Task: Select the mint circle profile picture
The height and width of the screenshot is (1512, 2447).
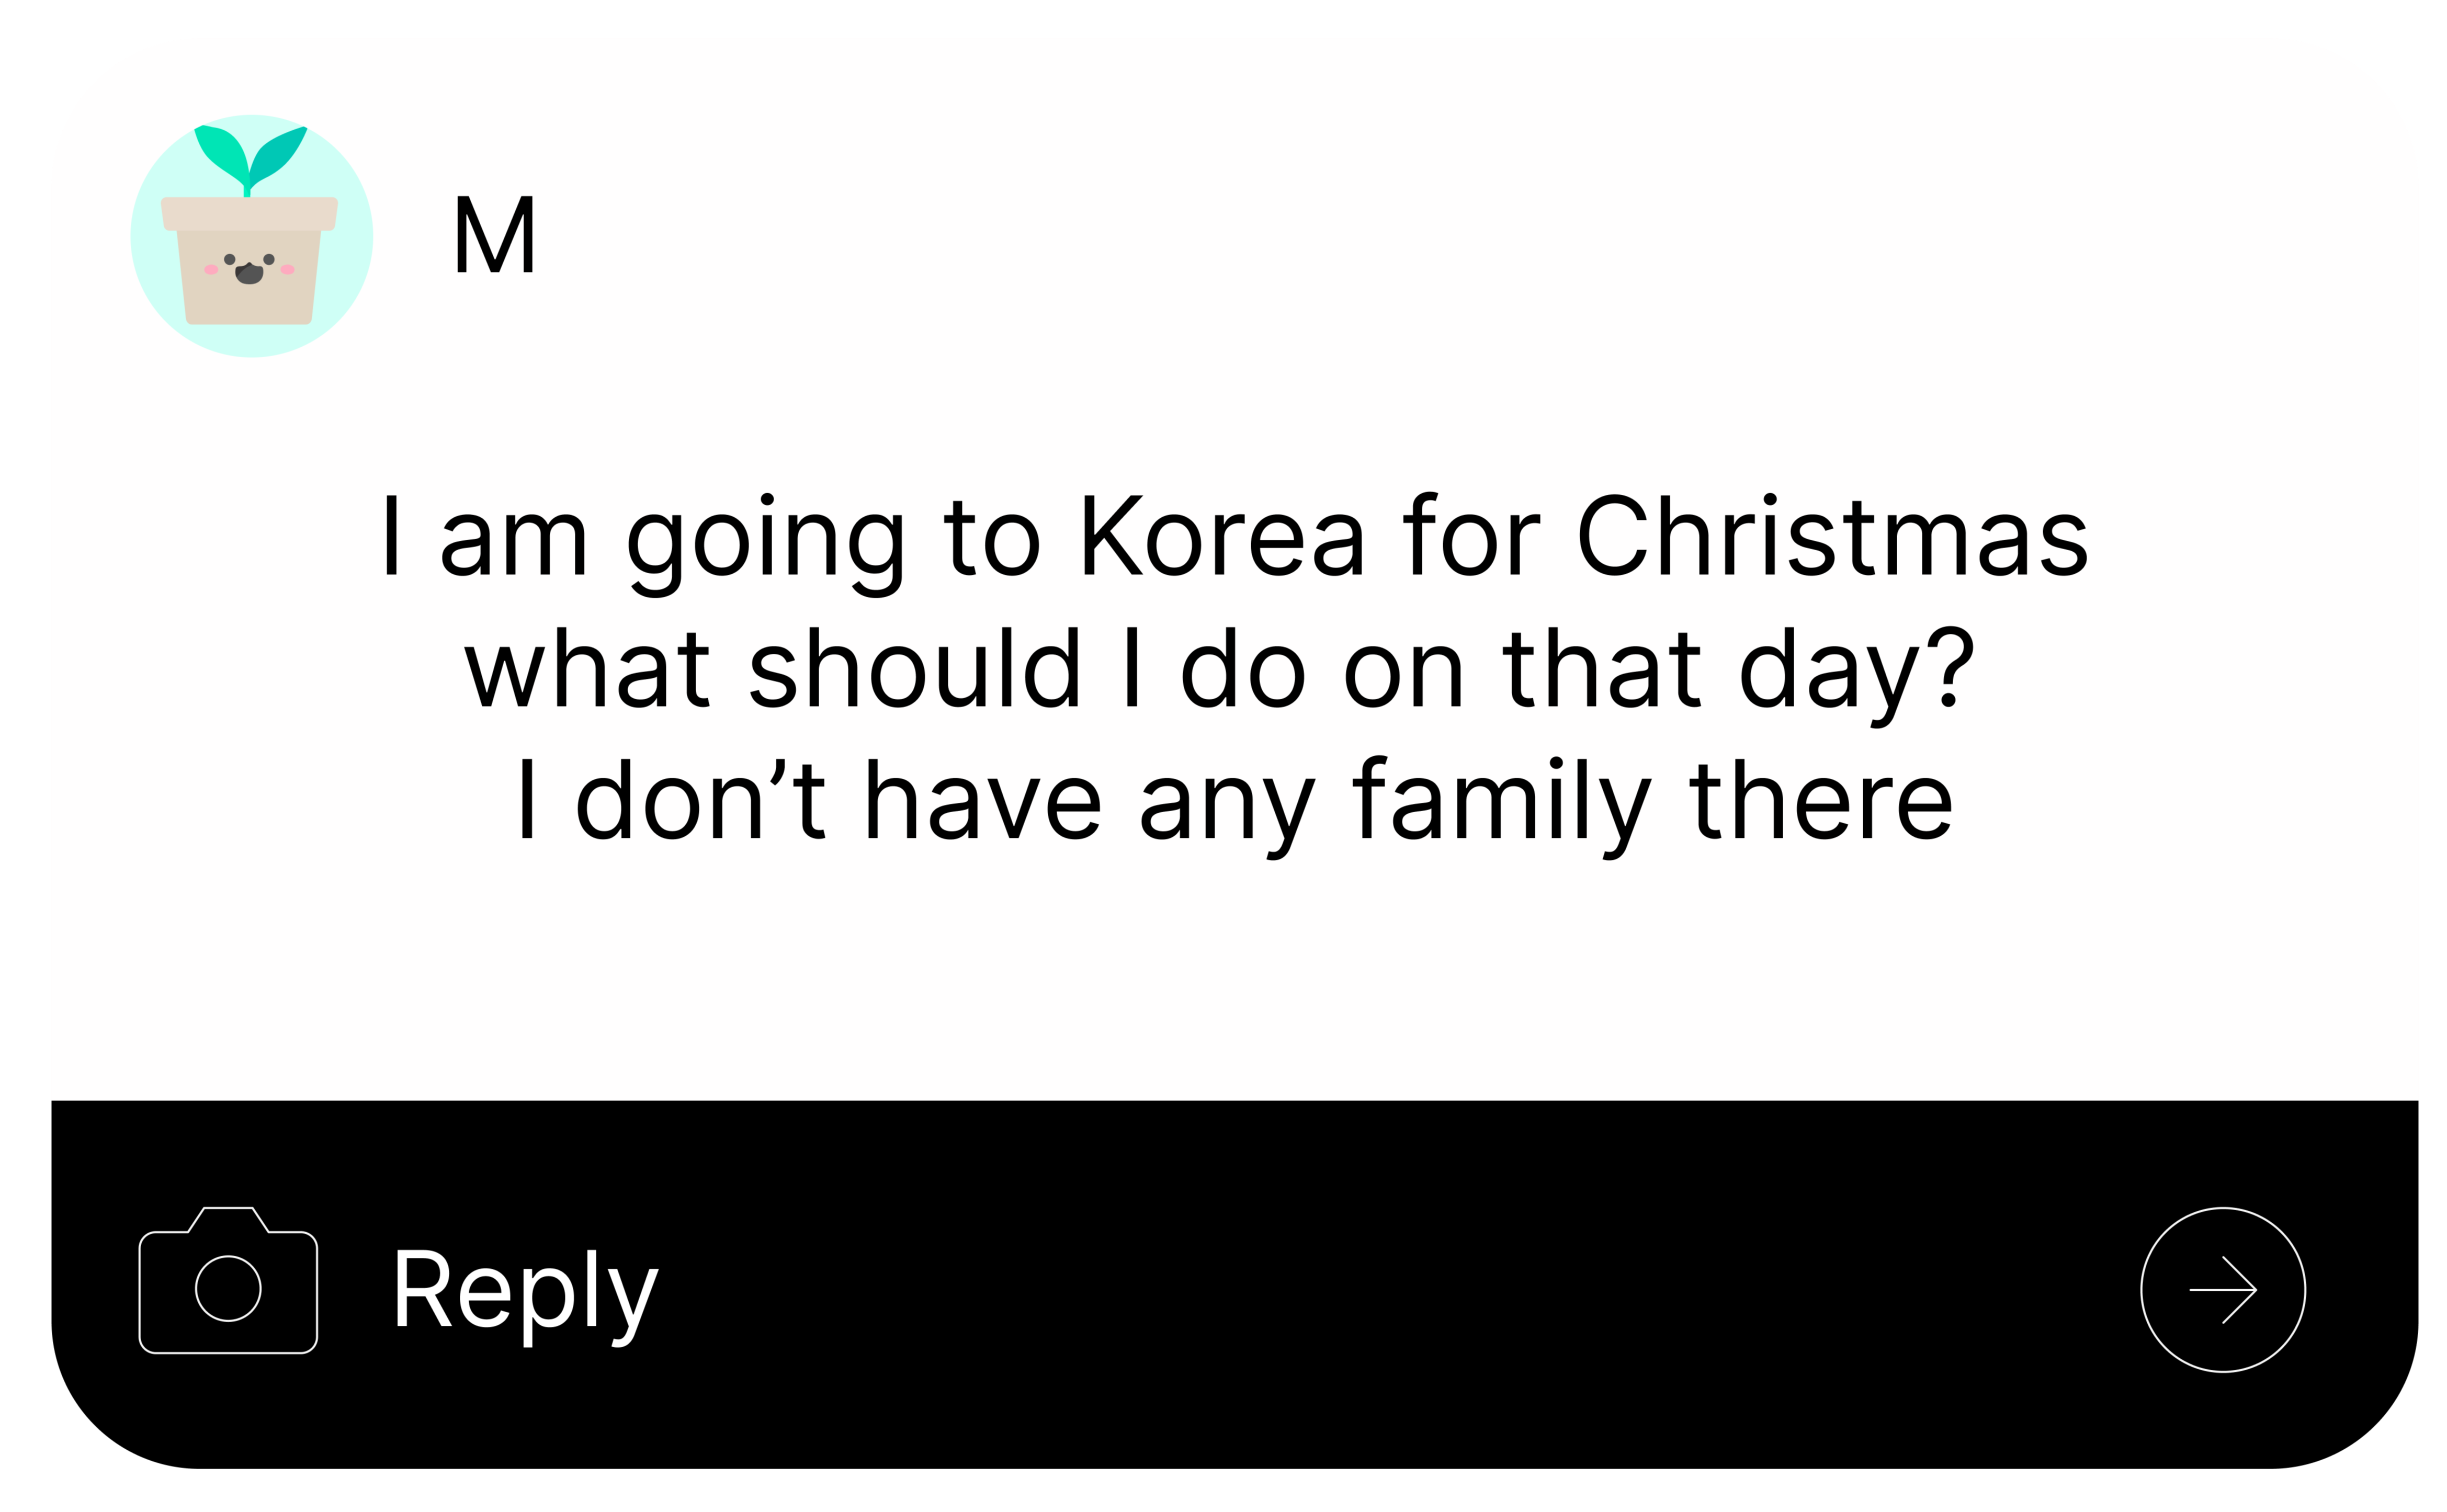Action: click(251, 235)
